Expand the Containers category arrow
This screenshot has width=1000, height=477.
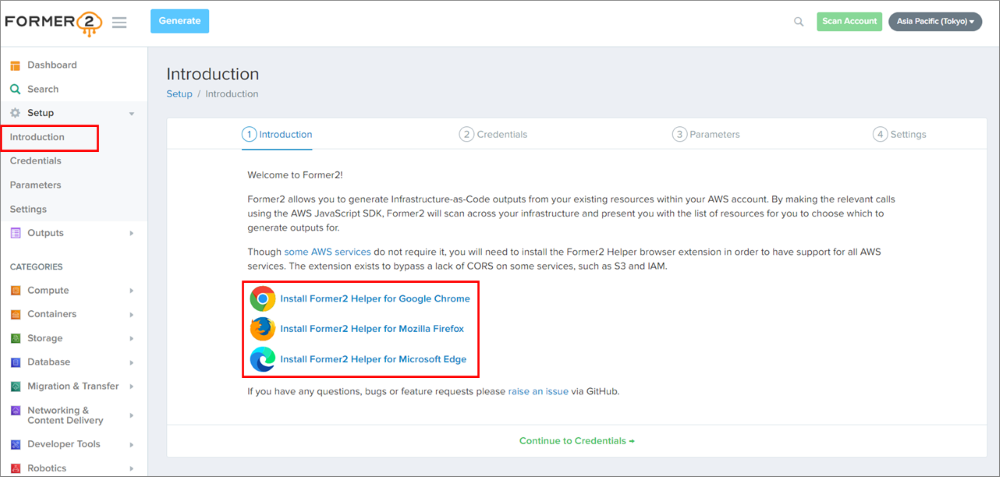click(x=131, y=314)
